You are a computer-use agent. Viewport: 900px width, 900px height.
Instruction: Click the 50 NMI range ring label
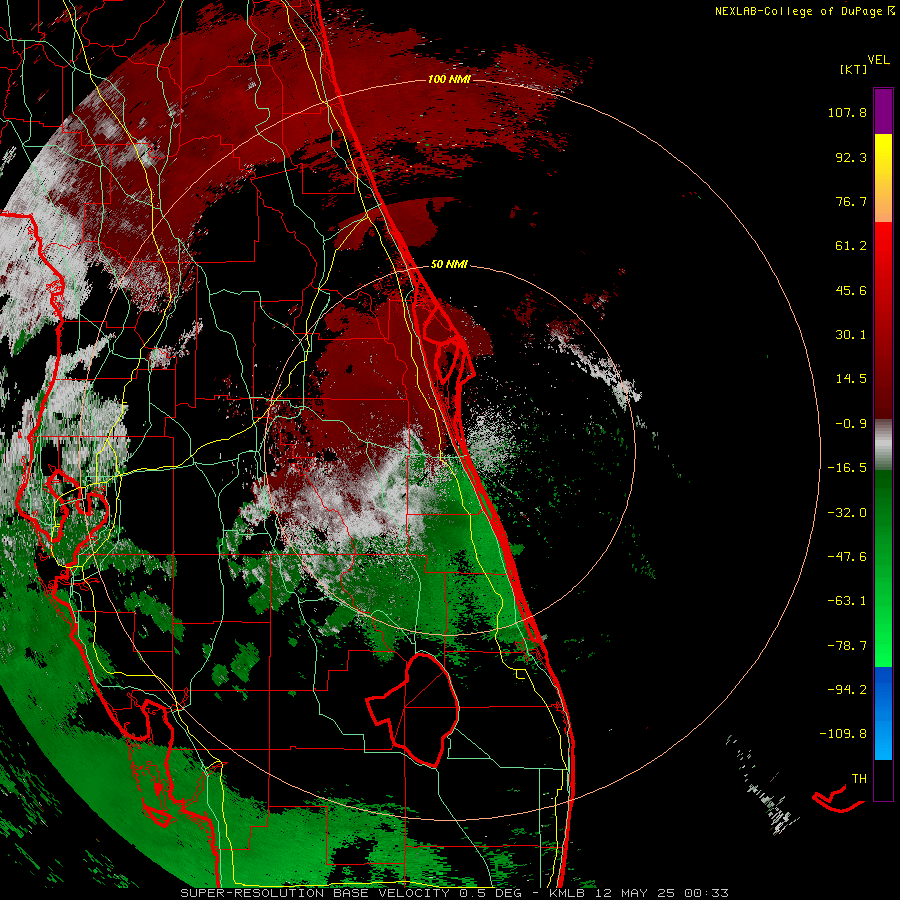tap(449, 265)
